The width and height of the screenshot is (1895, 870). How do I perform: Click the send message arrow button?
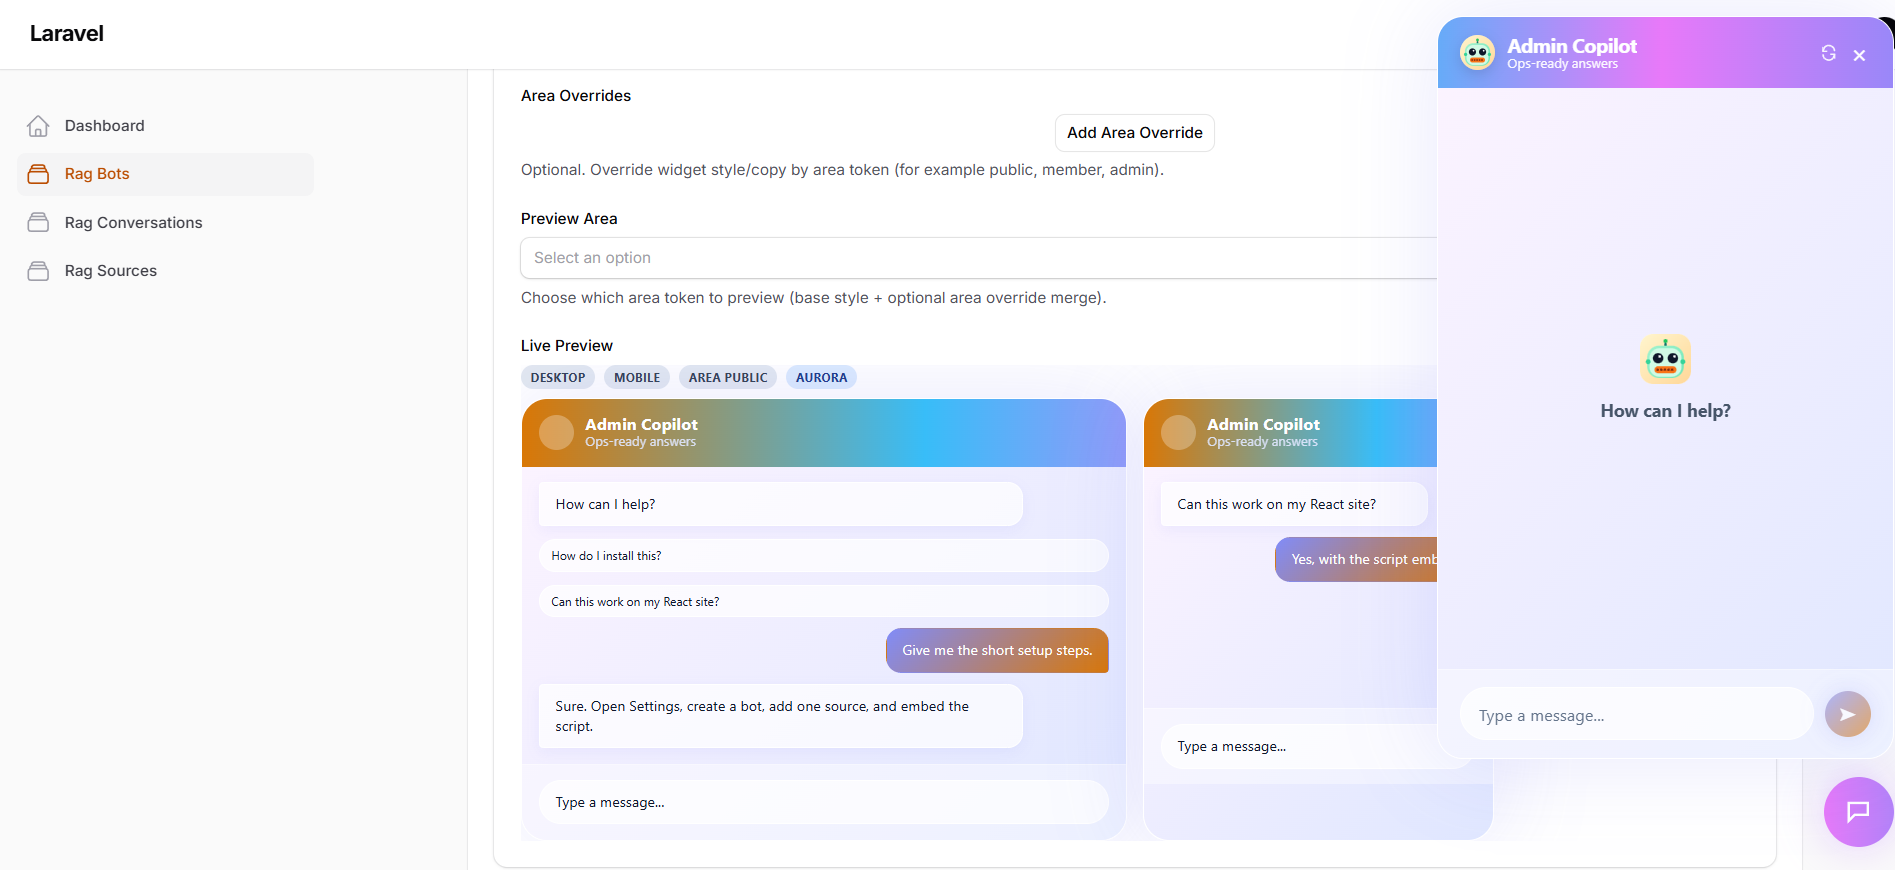[x=1847, y=714]
